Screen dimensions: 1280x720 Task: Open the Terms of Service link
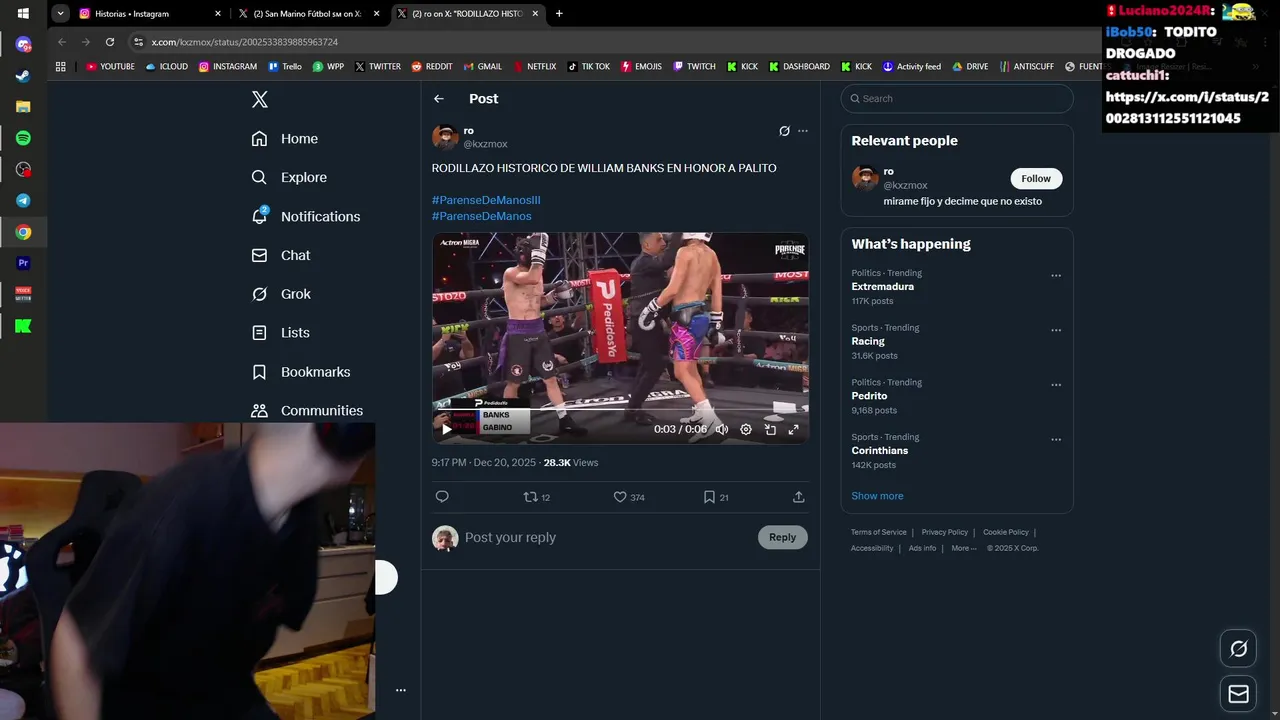(879, 532)
